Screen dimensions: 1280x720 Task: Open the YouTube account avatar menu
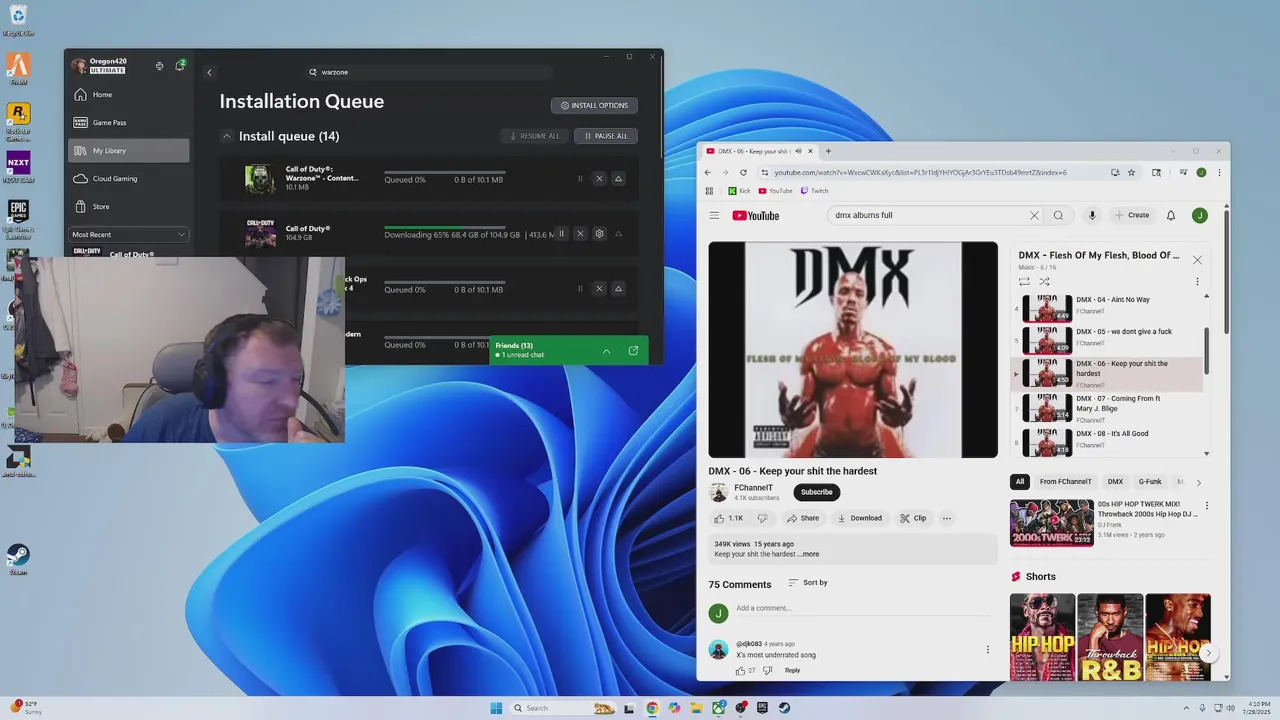[x=1200, y=215]
